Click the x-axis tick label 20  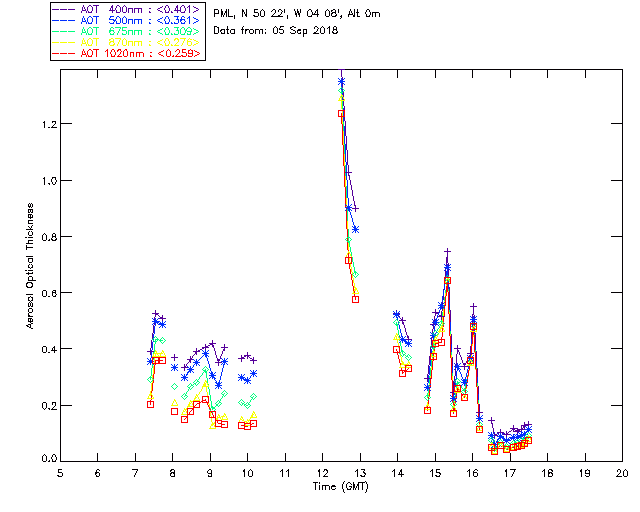pyautogui.click(x=622, y=473)
